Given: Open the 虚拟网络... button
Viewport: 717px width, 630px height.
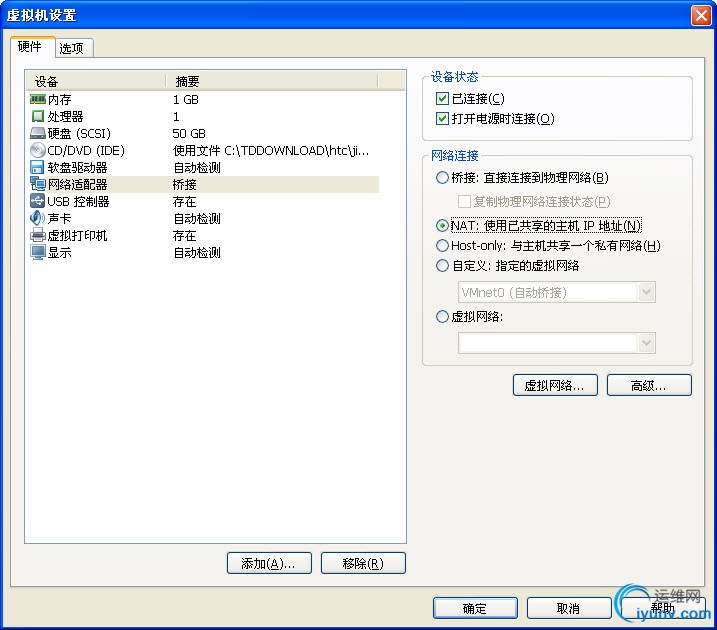Looking at the screenshot, I should (x=555, y=385).
